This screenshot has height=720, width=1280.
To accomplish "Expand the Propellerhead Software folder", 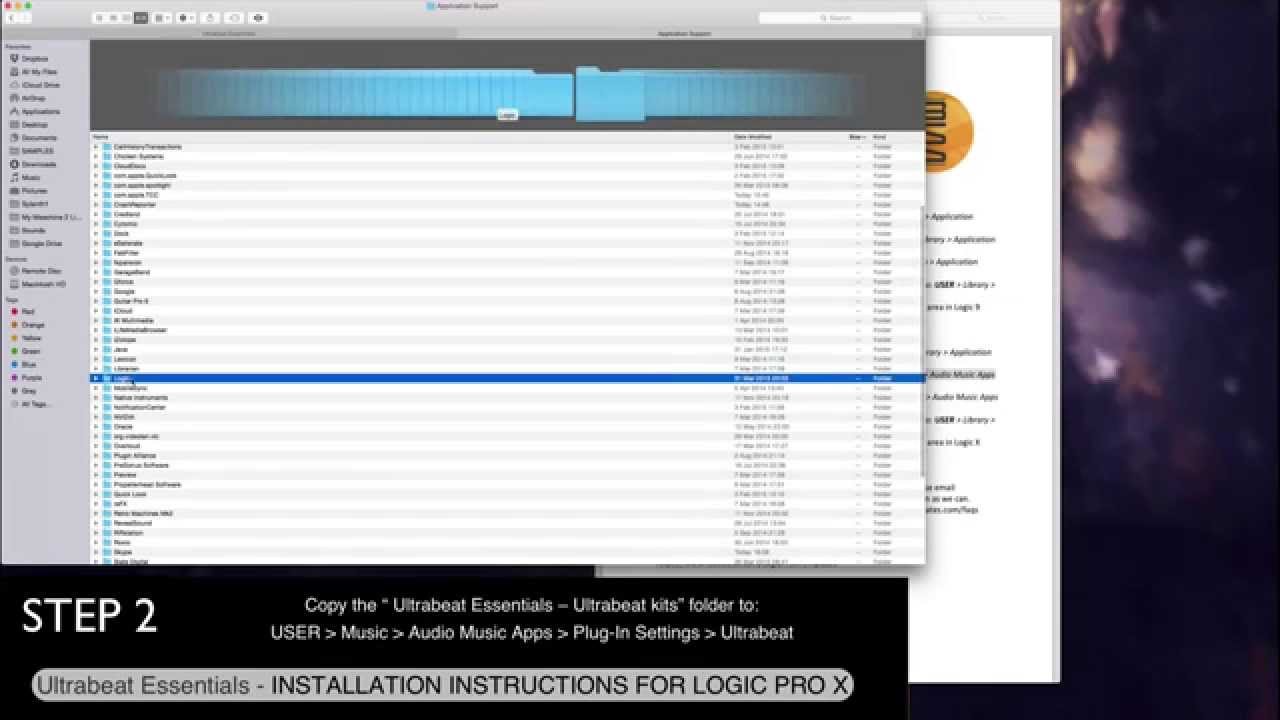I will pyautogui.click(x=96, y=485).
